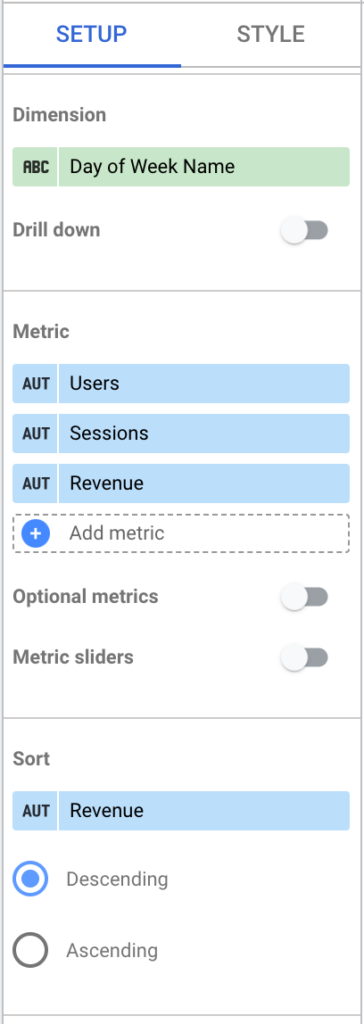Choose the Ascending sort radio button
The width and height of the screenshot is (364, 1024).
(30, 950)
